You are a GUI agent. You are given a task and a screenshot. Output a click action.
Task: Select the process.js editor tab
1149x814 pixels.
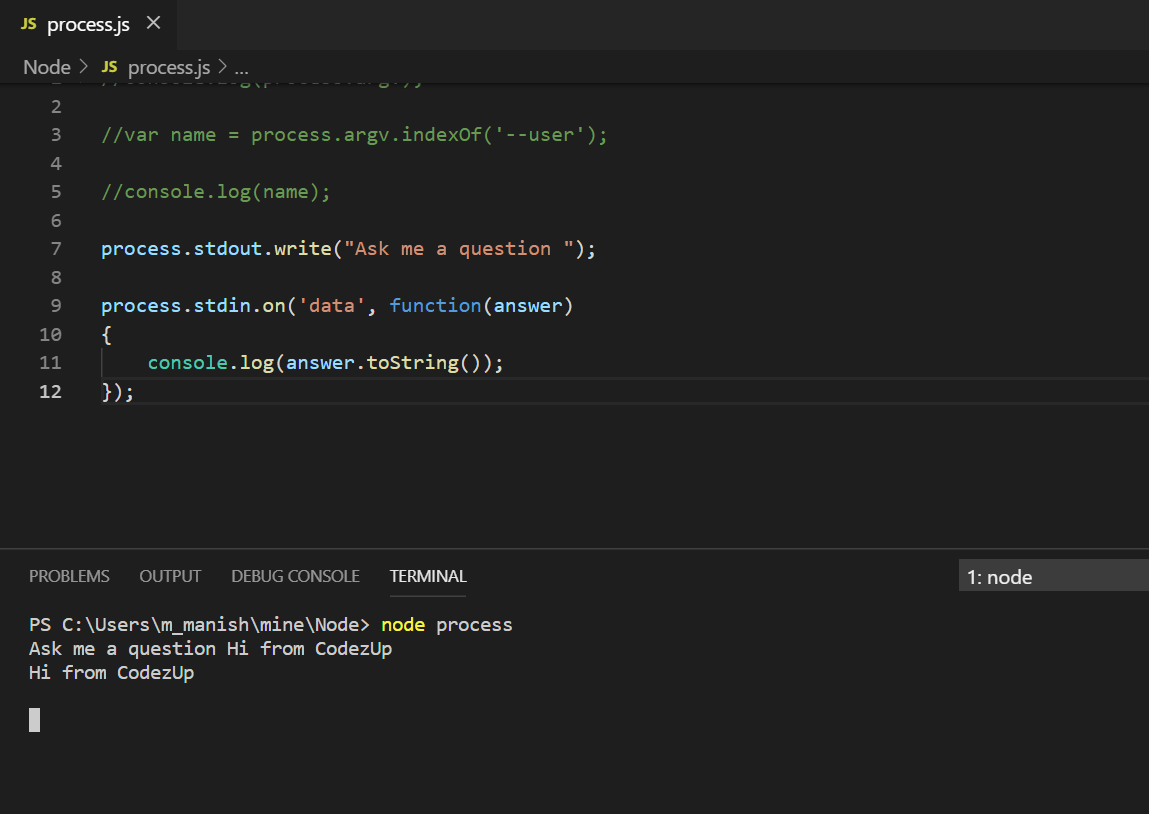(90, 24)
